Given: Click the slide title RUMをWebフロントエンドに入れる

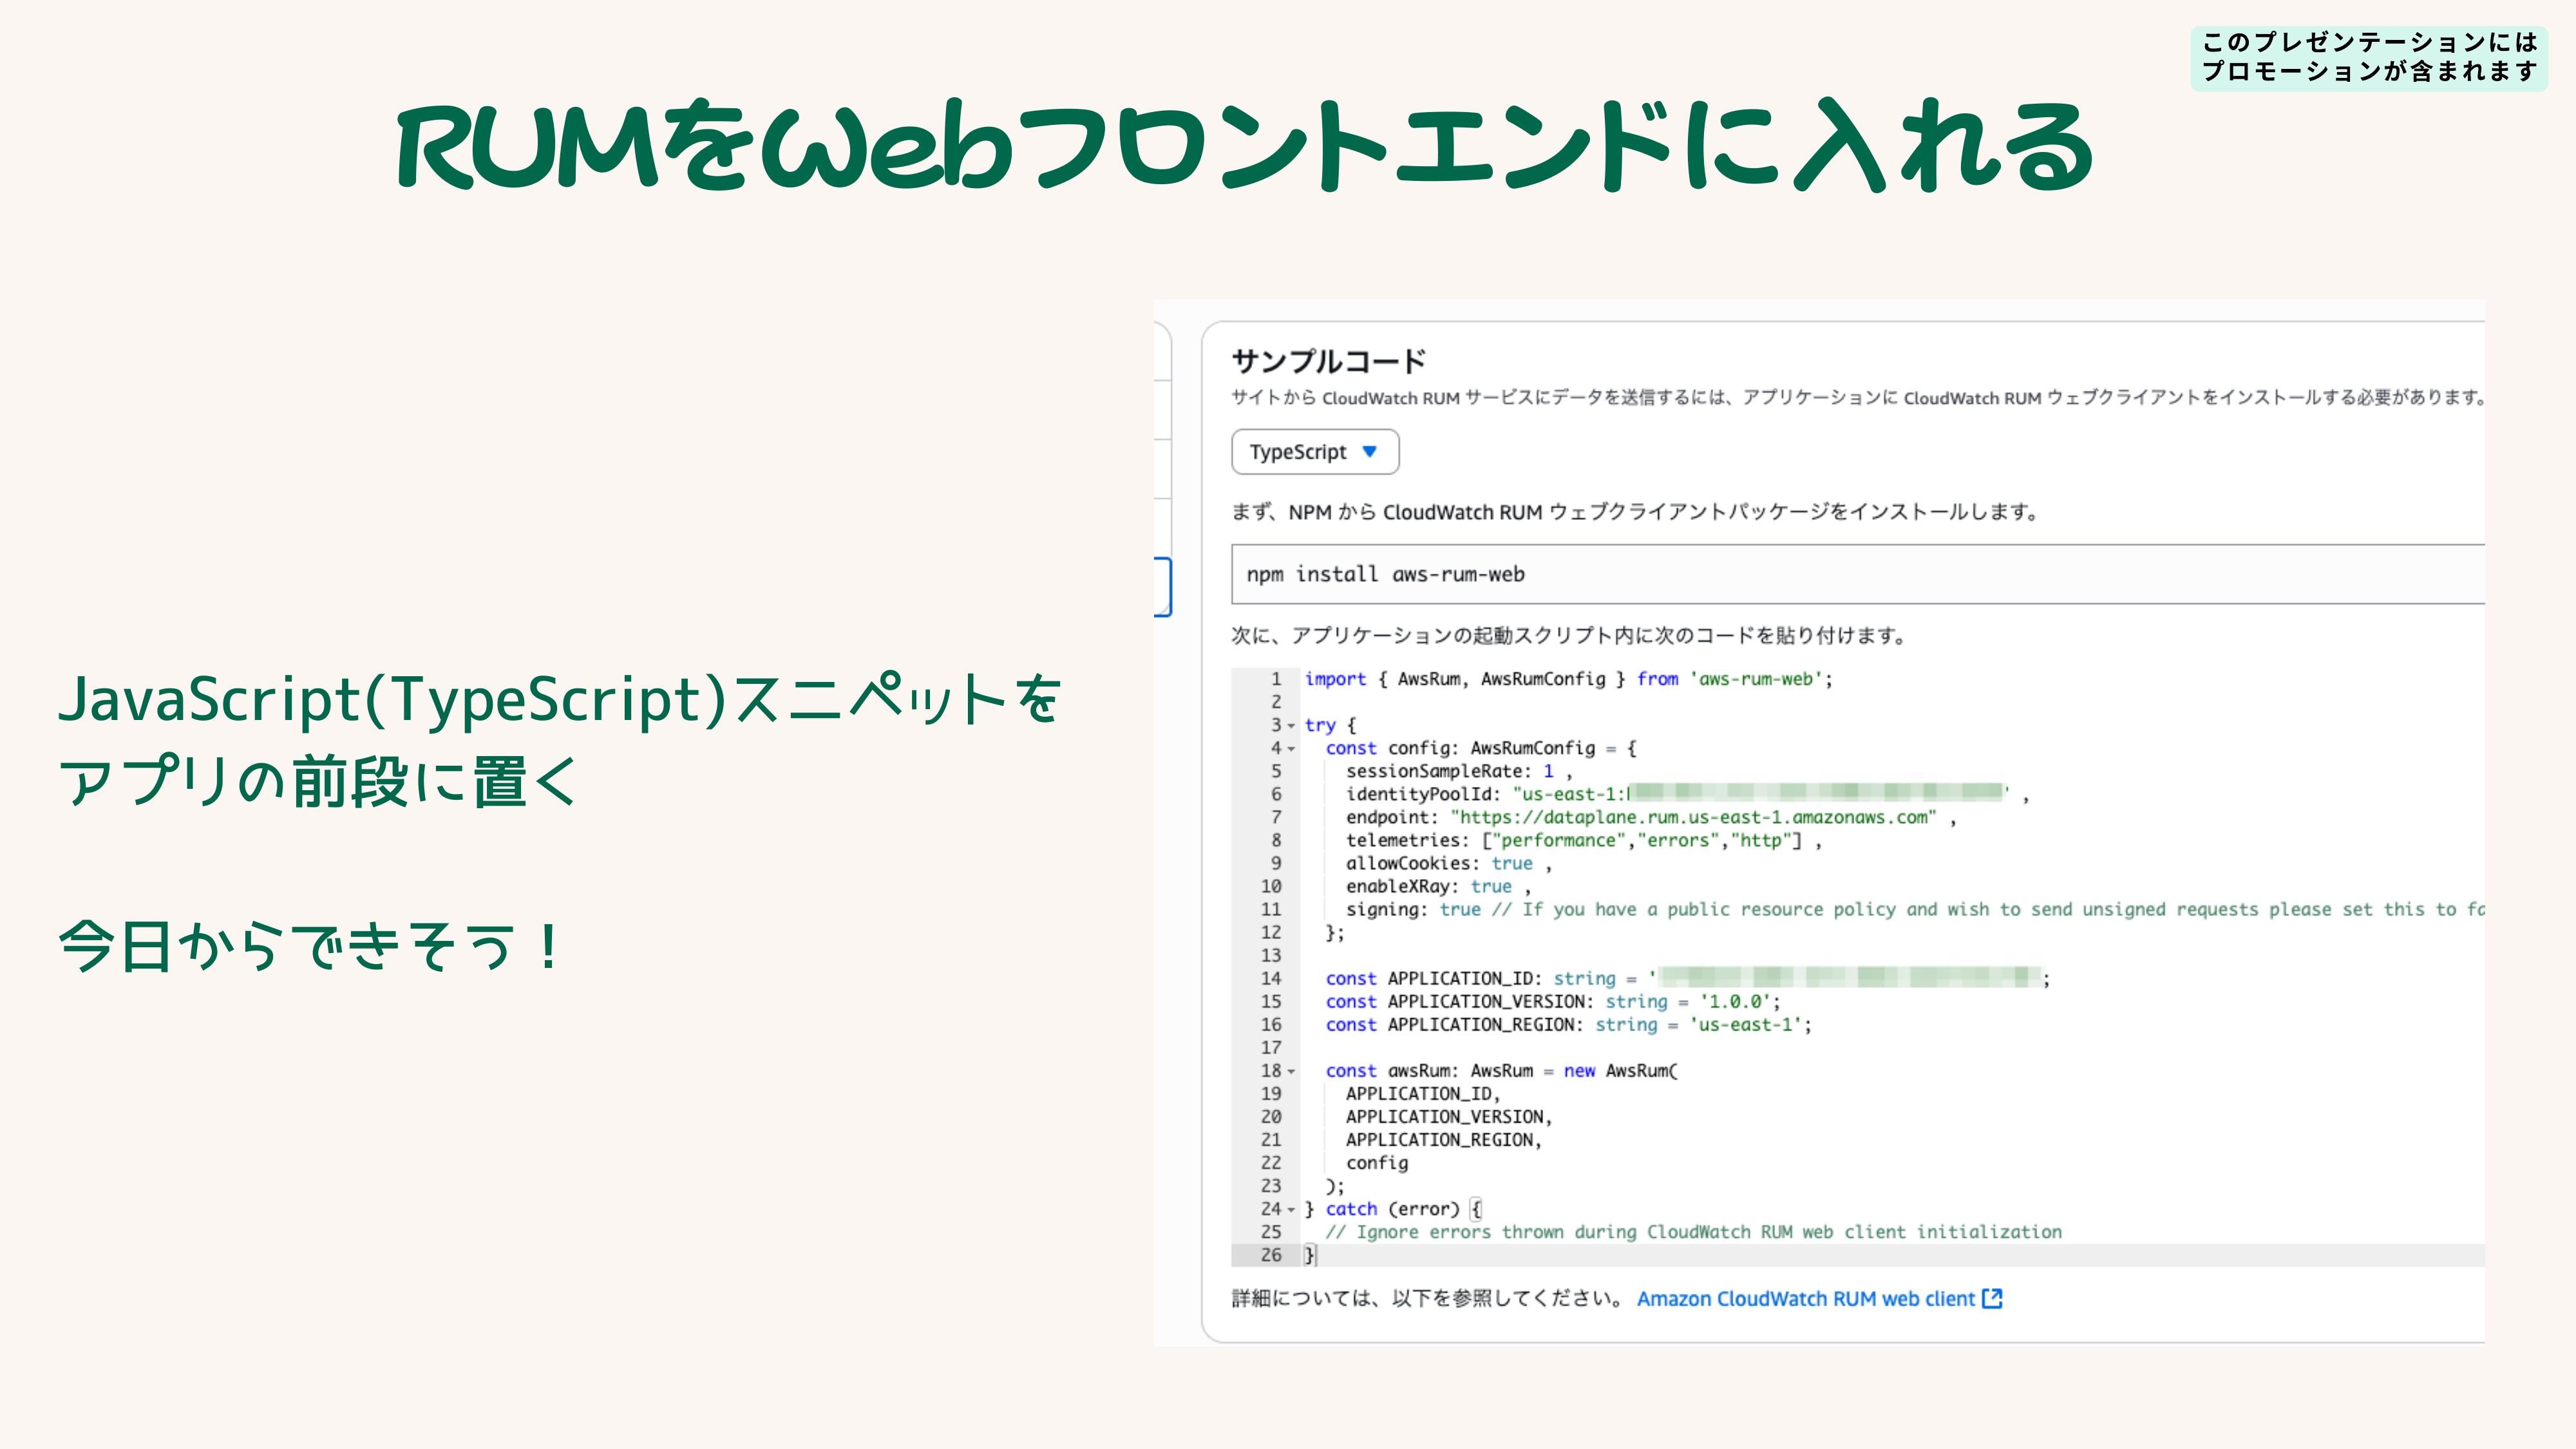Looking at the screenshot, I should pos(1246,147).
